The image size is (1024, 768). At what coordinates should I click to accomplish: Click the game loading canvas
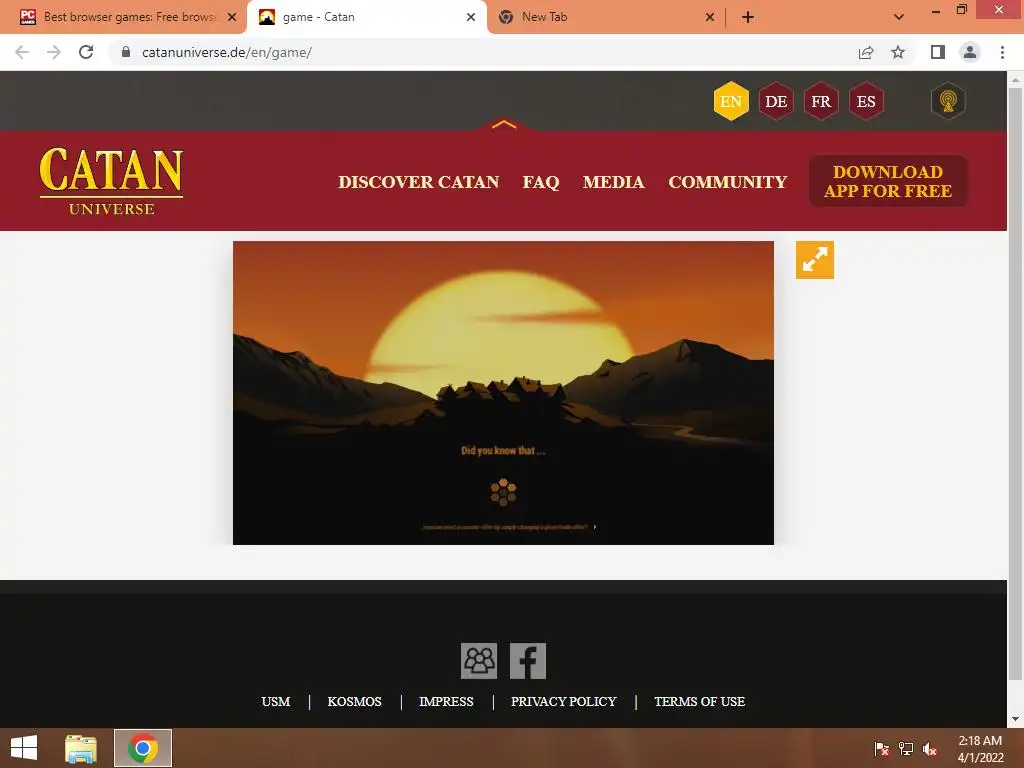pos(503,392)
